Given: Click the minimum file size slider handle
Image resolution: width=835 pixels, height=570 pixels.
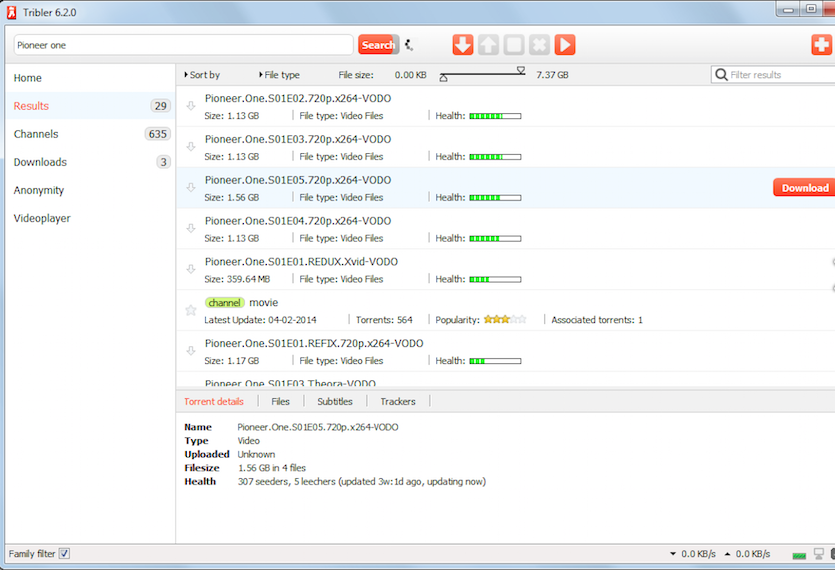Looking at the screenshot, I should [444, 78].
